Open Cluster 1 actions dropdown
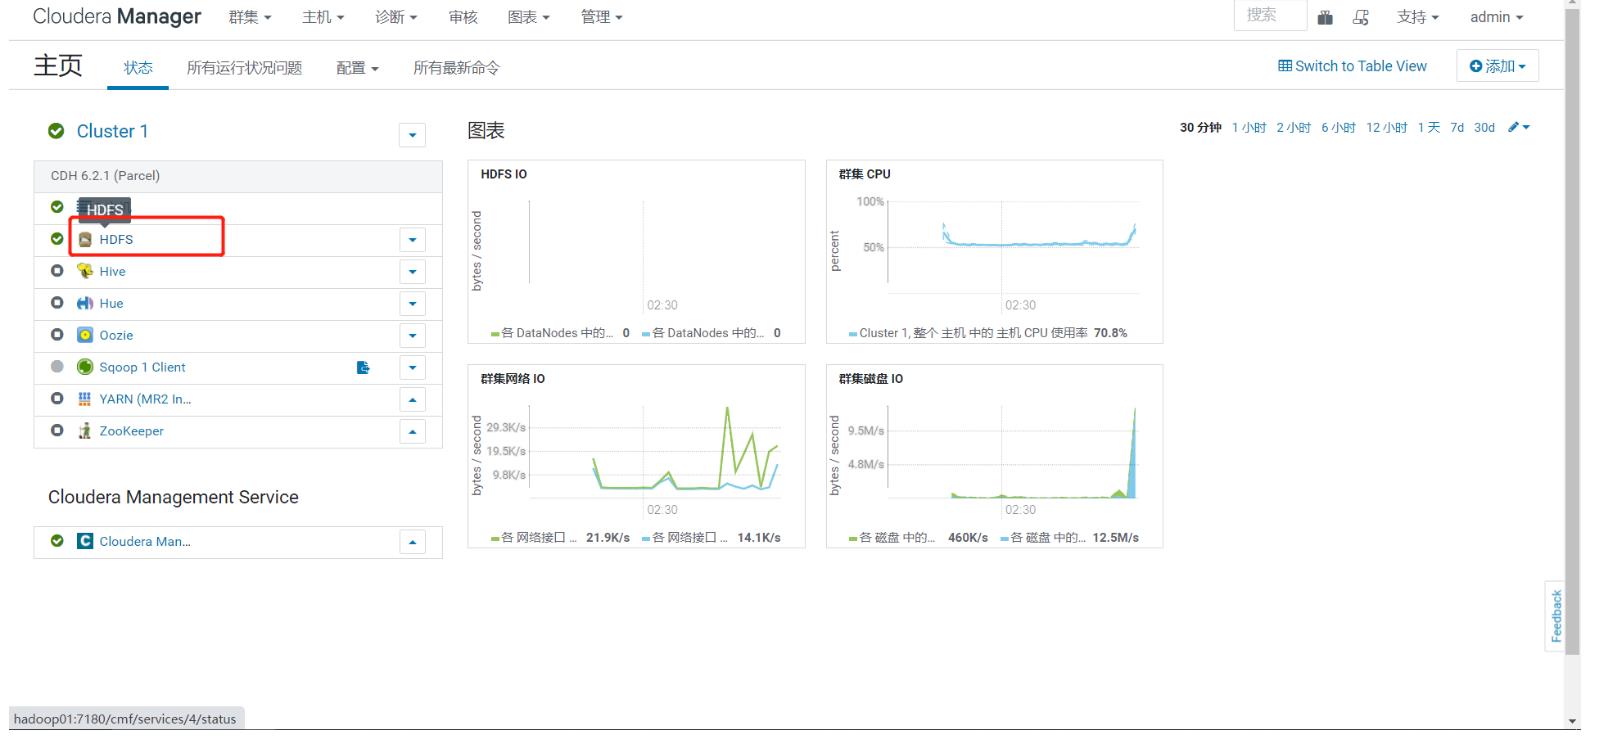The image size is (1610, 739). [x=412, y=135]
